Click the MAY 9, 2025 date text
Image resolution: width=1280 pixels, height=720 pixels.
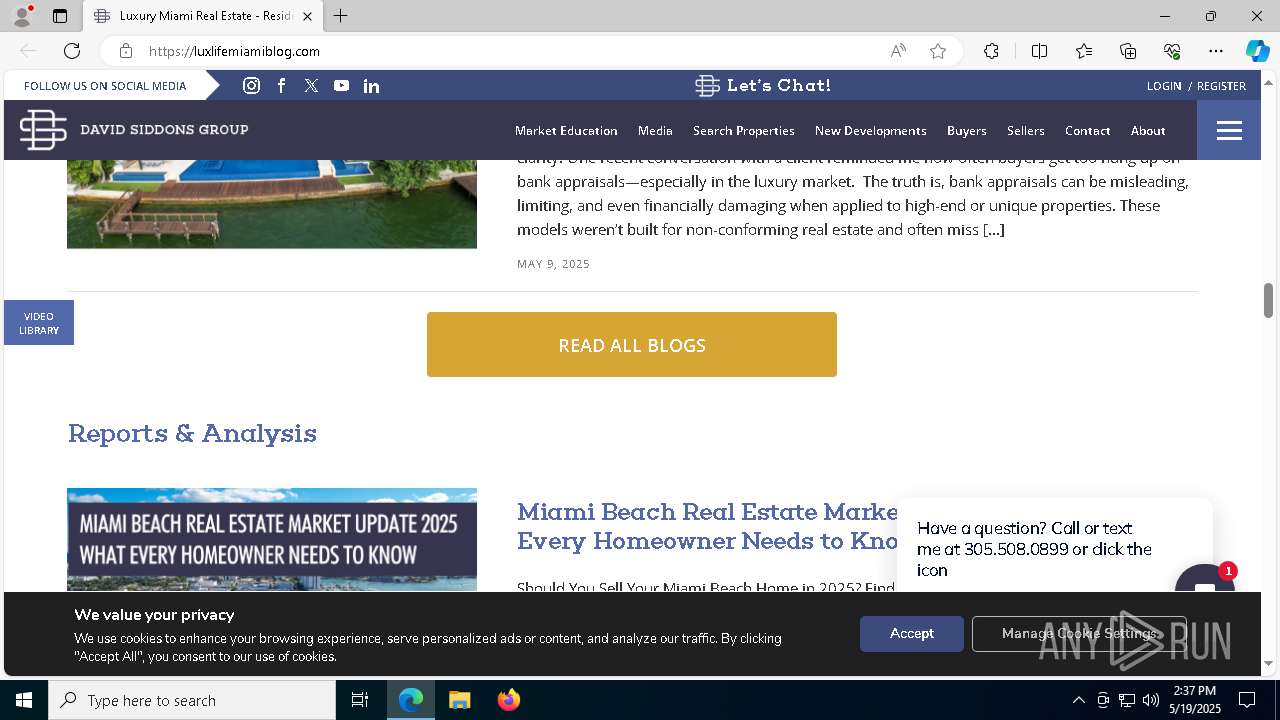(x=553, y=264)
